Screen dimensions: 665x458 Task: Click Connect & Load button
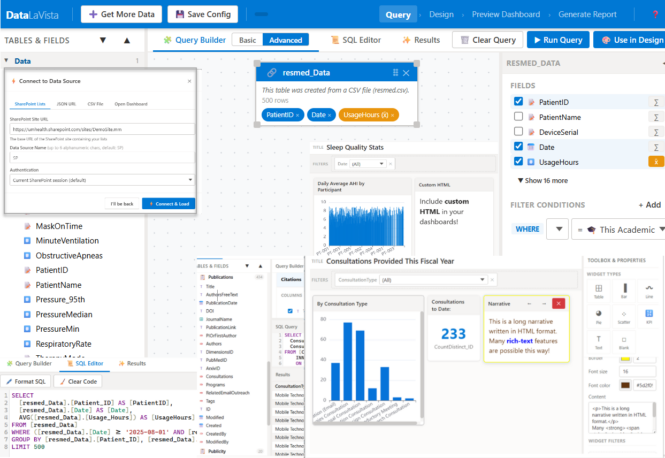click(x=168, y=204)
